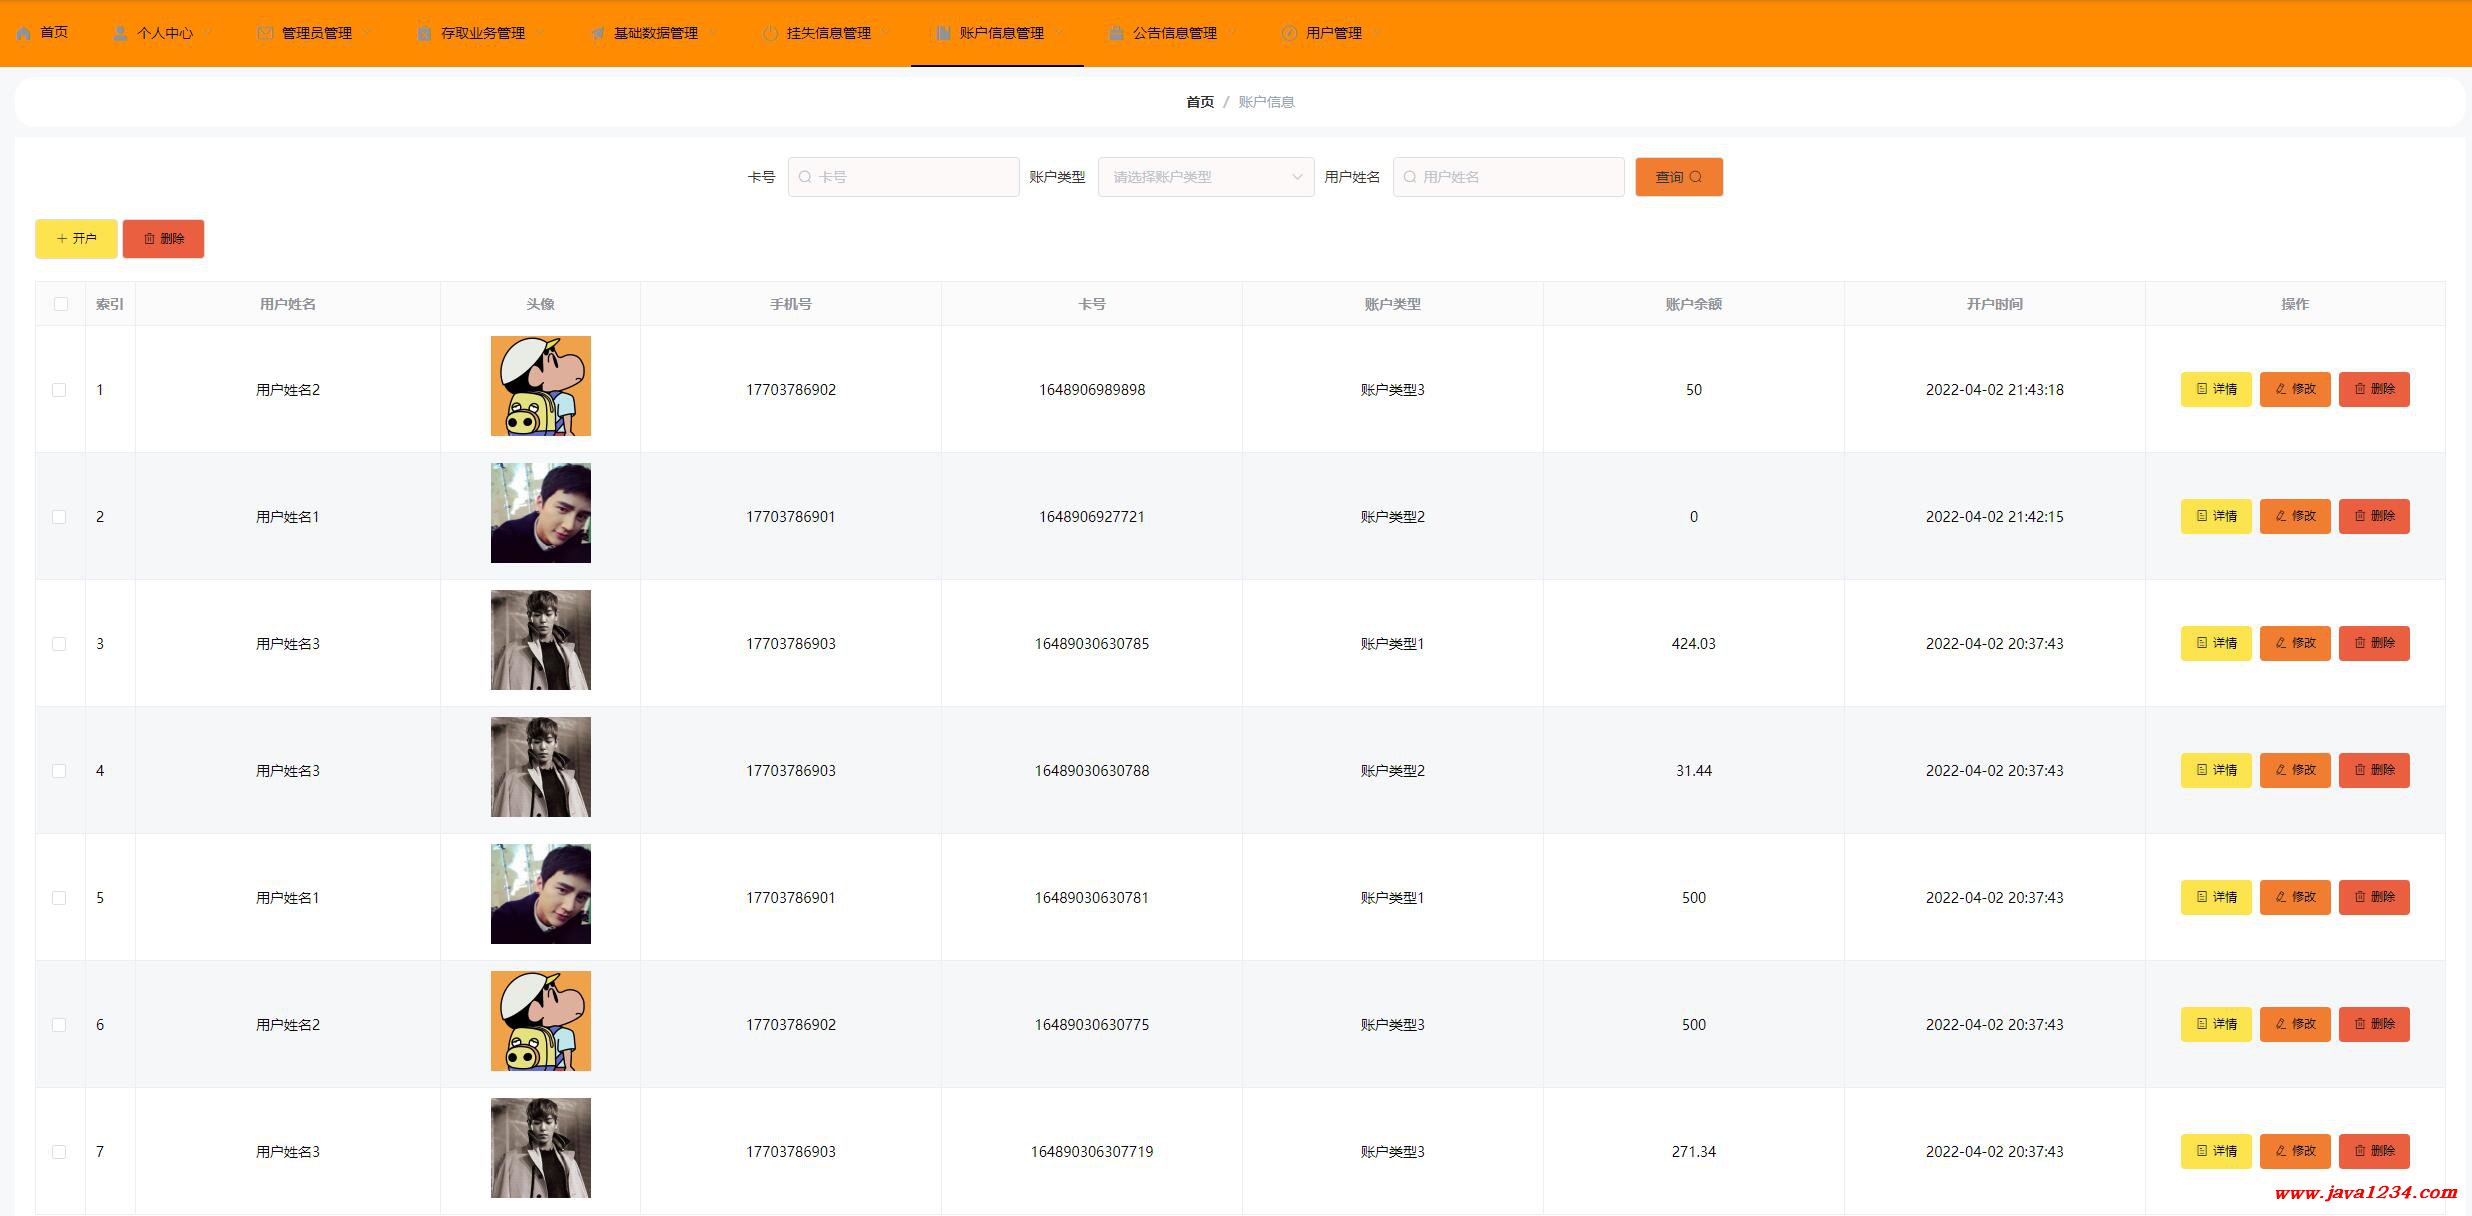The image size is (2472, 1216).
Task: Click the 开户 add account button
Action: pos(76,239)
